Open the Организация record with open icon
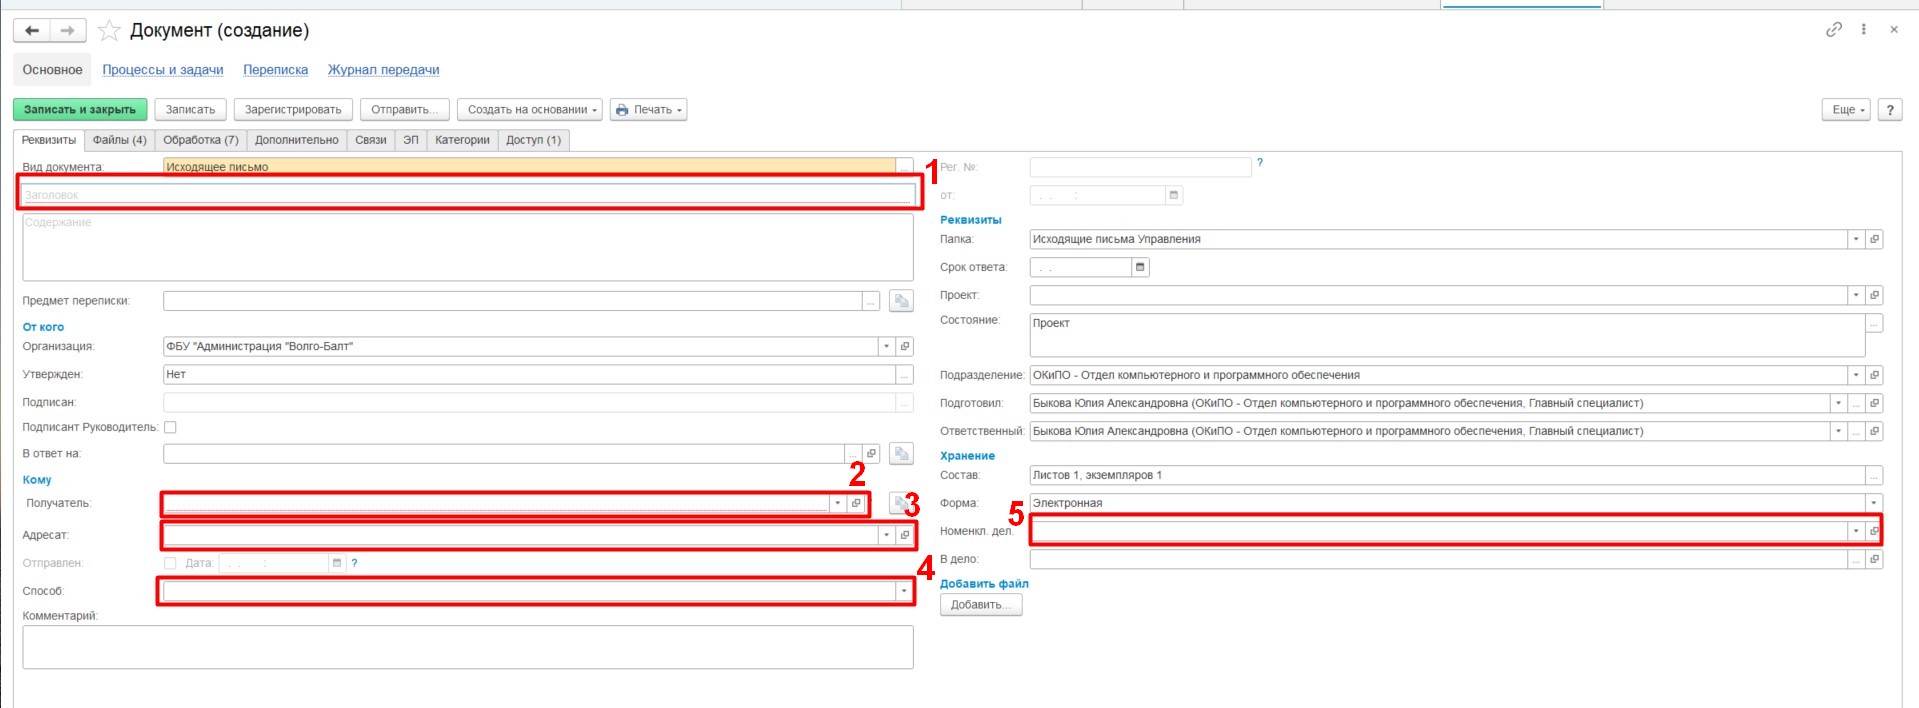The image size is (1919, 708). coord(905,346)
